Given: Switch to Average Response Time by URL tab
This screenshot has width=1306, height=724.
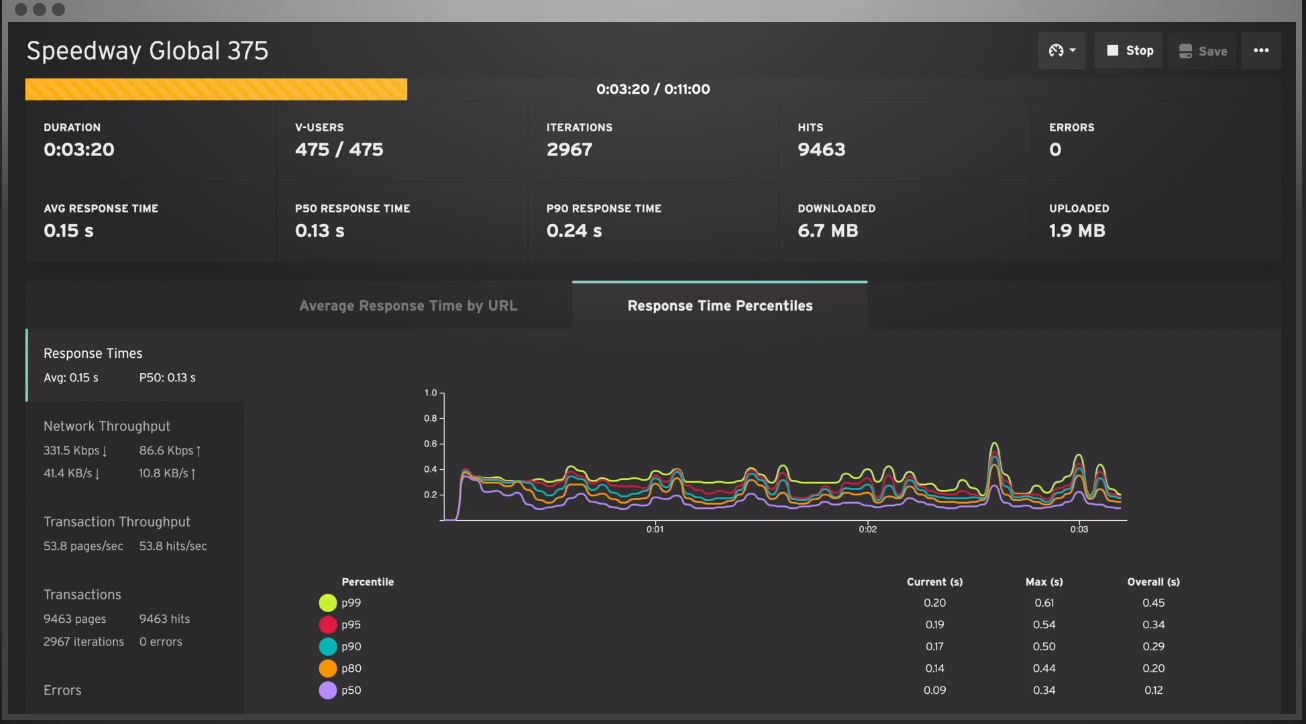Looking at the screenshot, I should pos(408,306).
